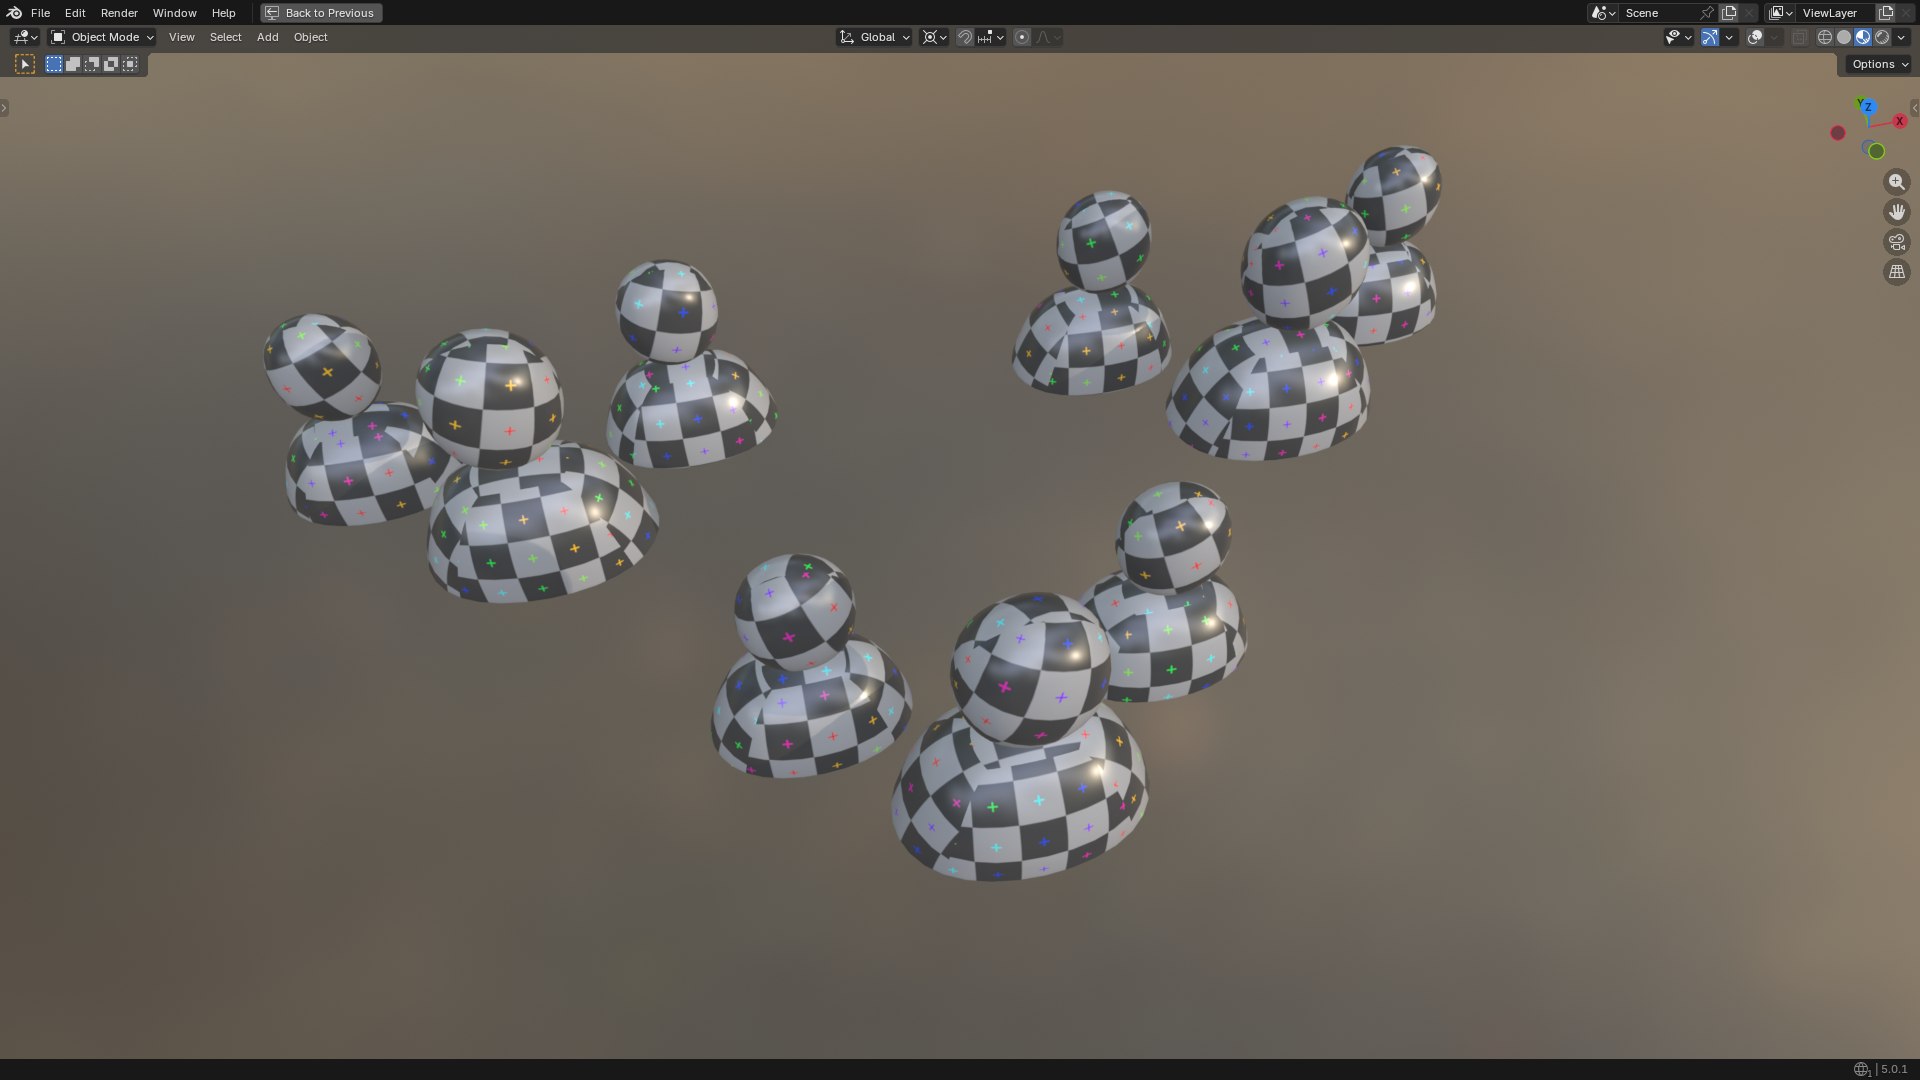Toggle camera view icon
The height and width of the screenshot is (1080, 1920).
pos(1896,242)
